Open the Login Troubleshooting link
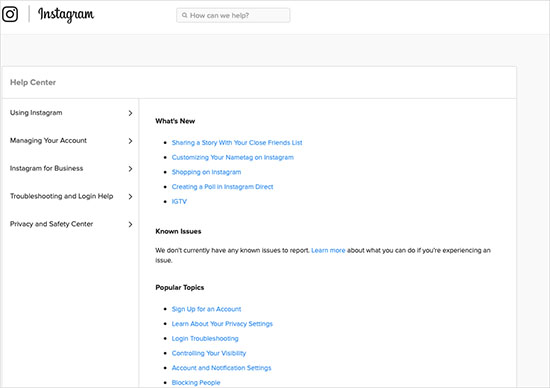This screenshot has width=550, height=388. pos(205,339)
